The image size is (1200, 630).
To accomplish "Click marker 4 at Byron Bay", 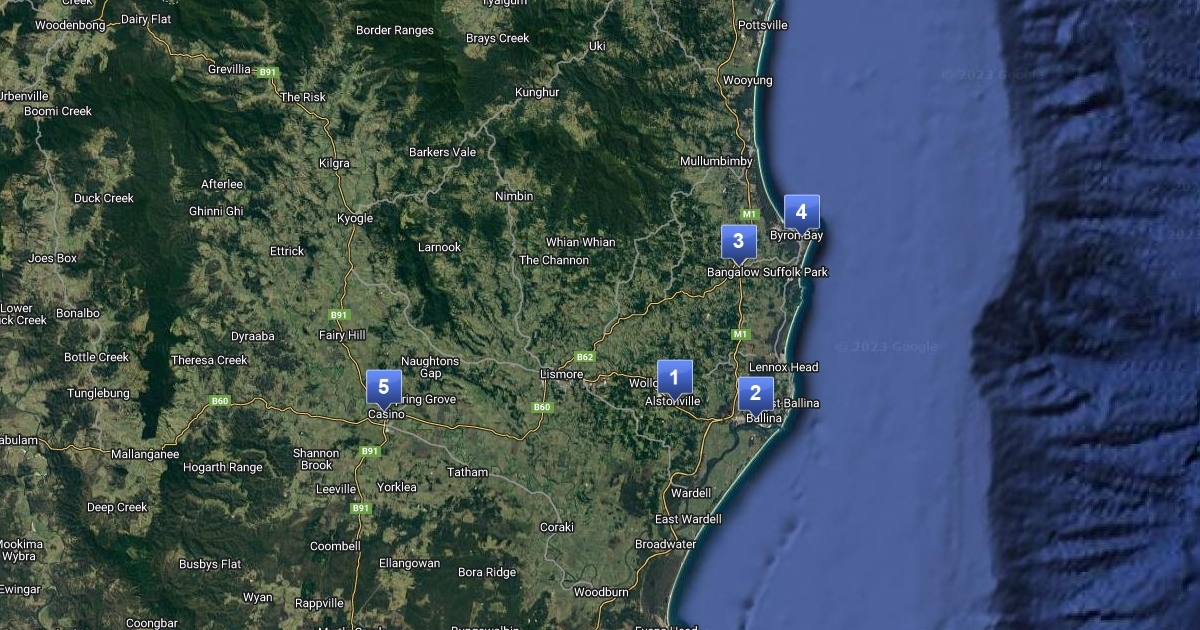I will [801, 212].
